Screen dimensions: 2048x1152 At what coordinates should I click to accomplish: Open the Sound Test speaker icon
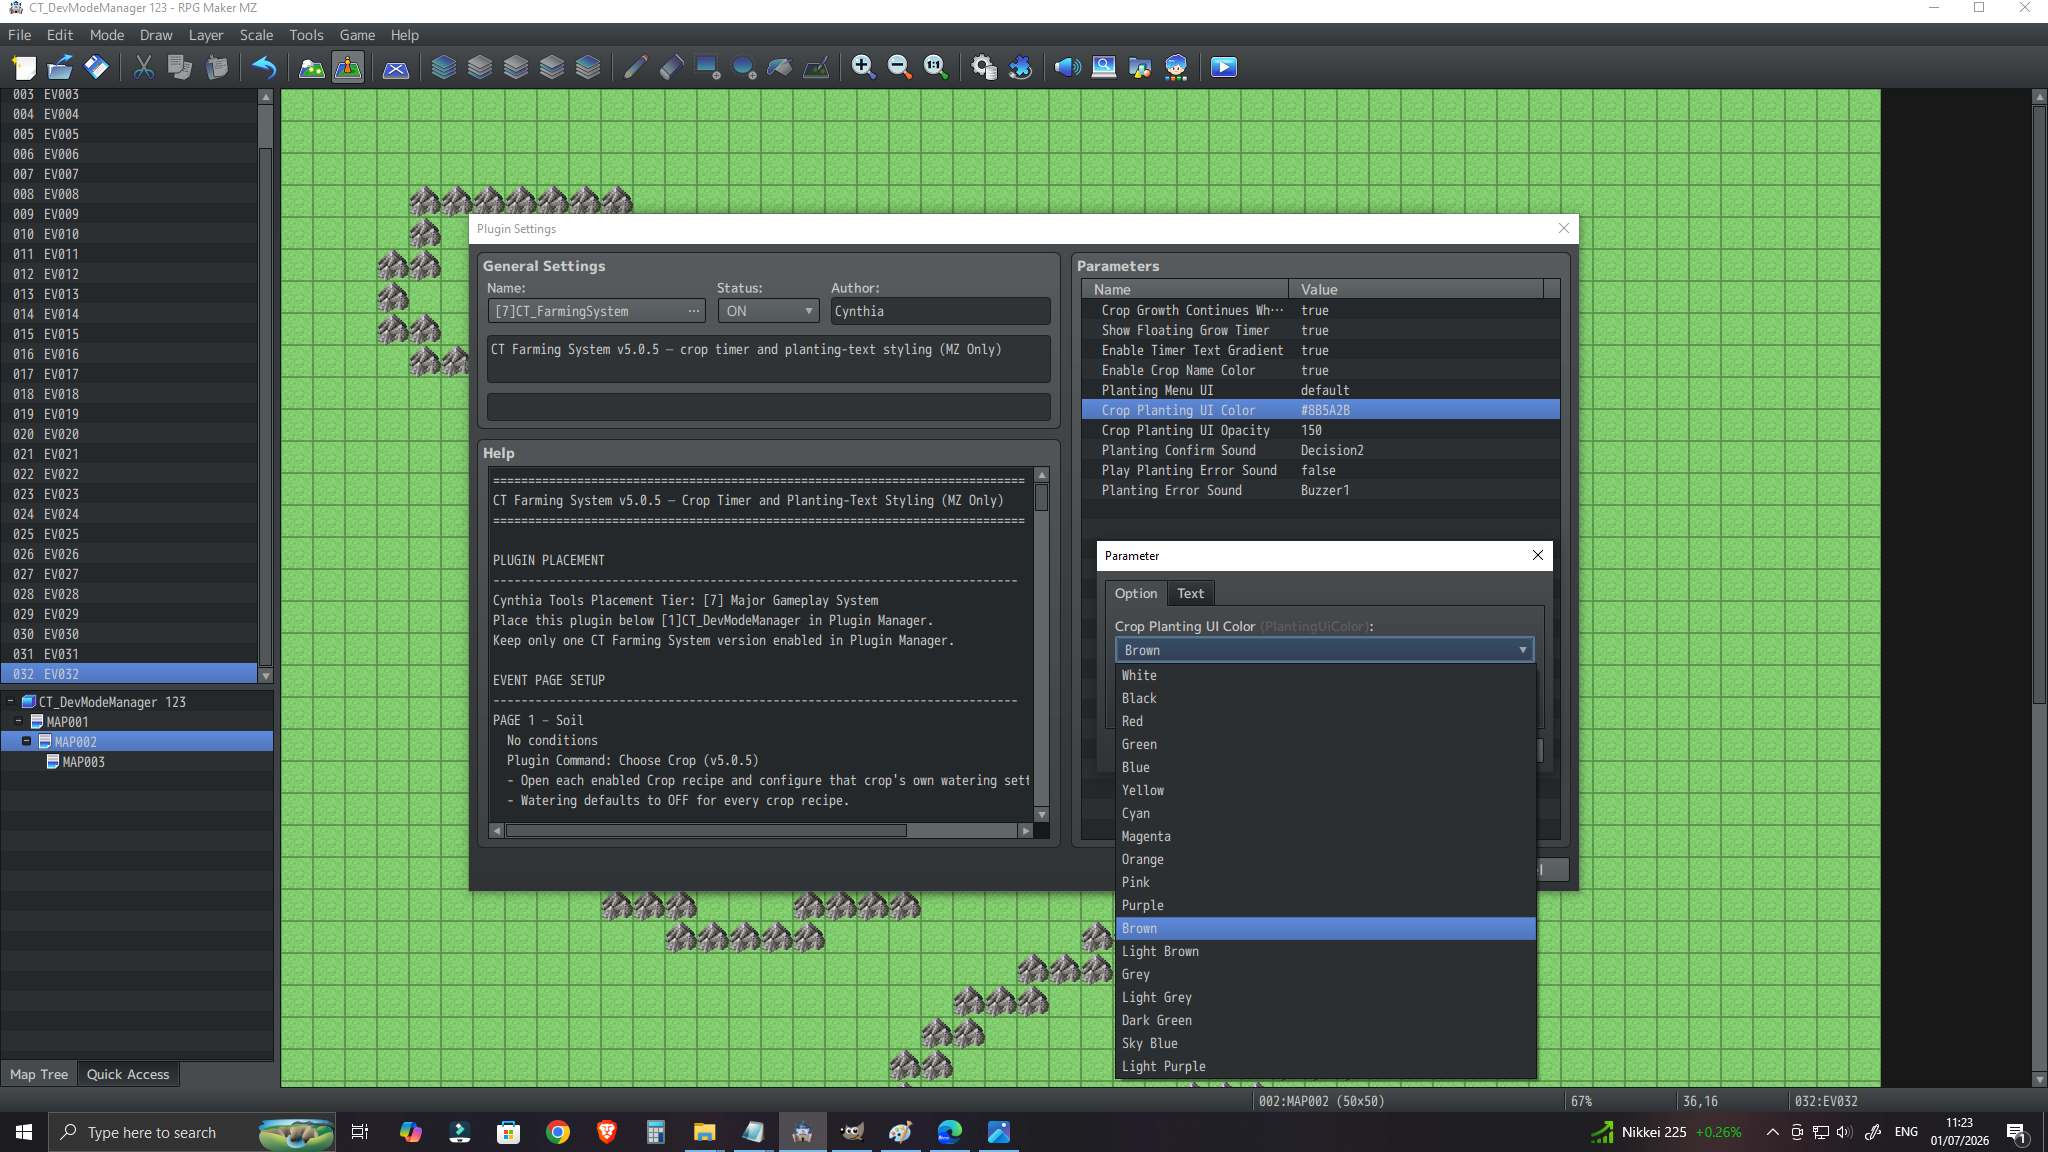[1067, 67]
